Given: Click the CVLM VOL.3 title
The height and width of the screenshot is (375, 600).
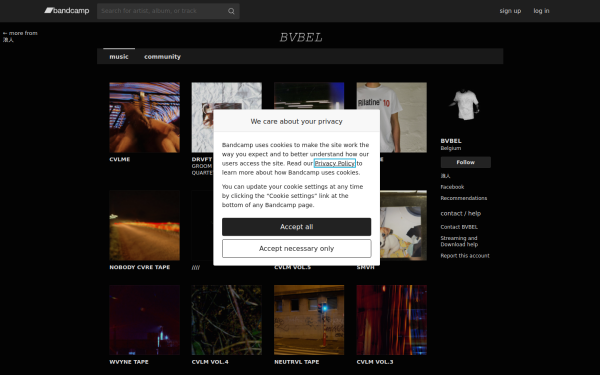Looking at the screenshot, I should click(x=375, y=362).
